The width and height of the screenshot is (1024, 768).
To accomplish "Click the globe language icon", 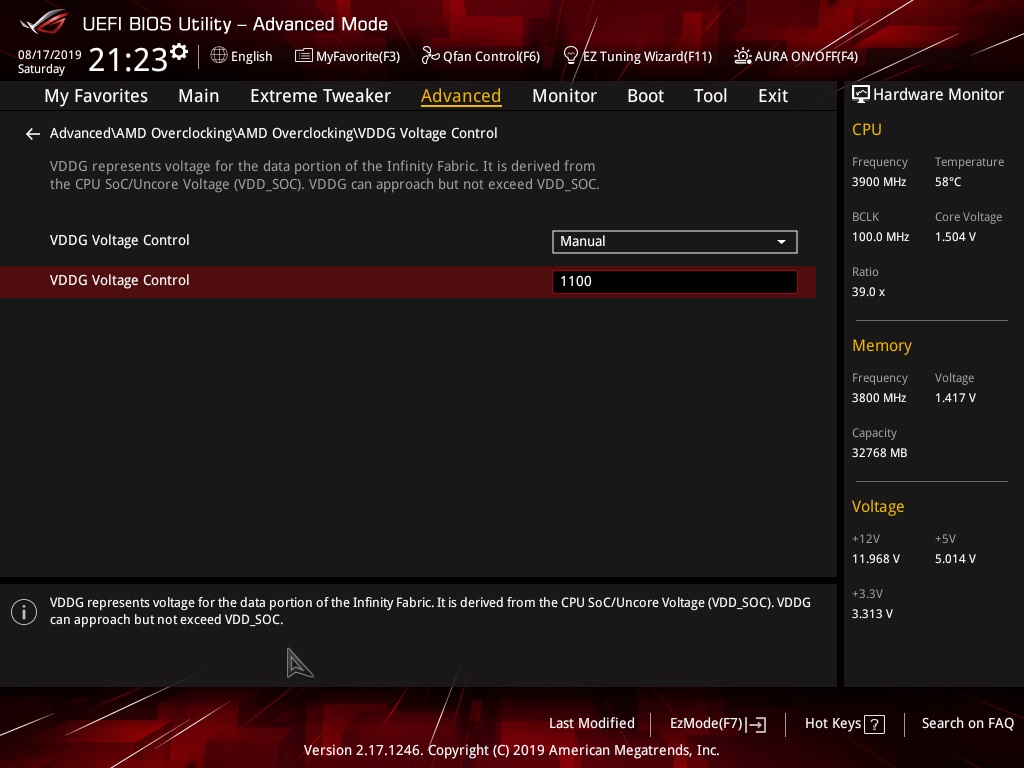I will point(219,56).
